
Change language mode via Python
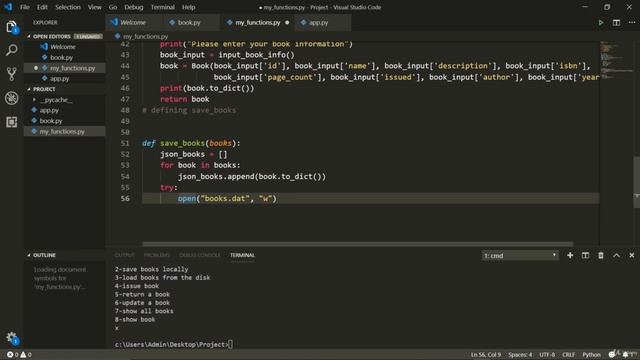coord(591,355)
